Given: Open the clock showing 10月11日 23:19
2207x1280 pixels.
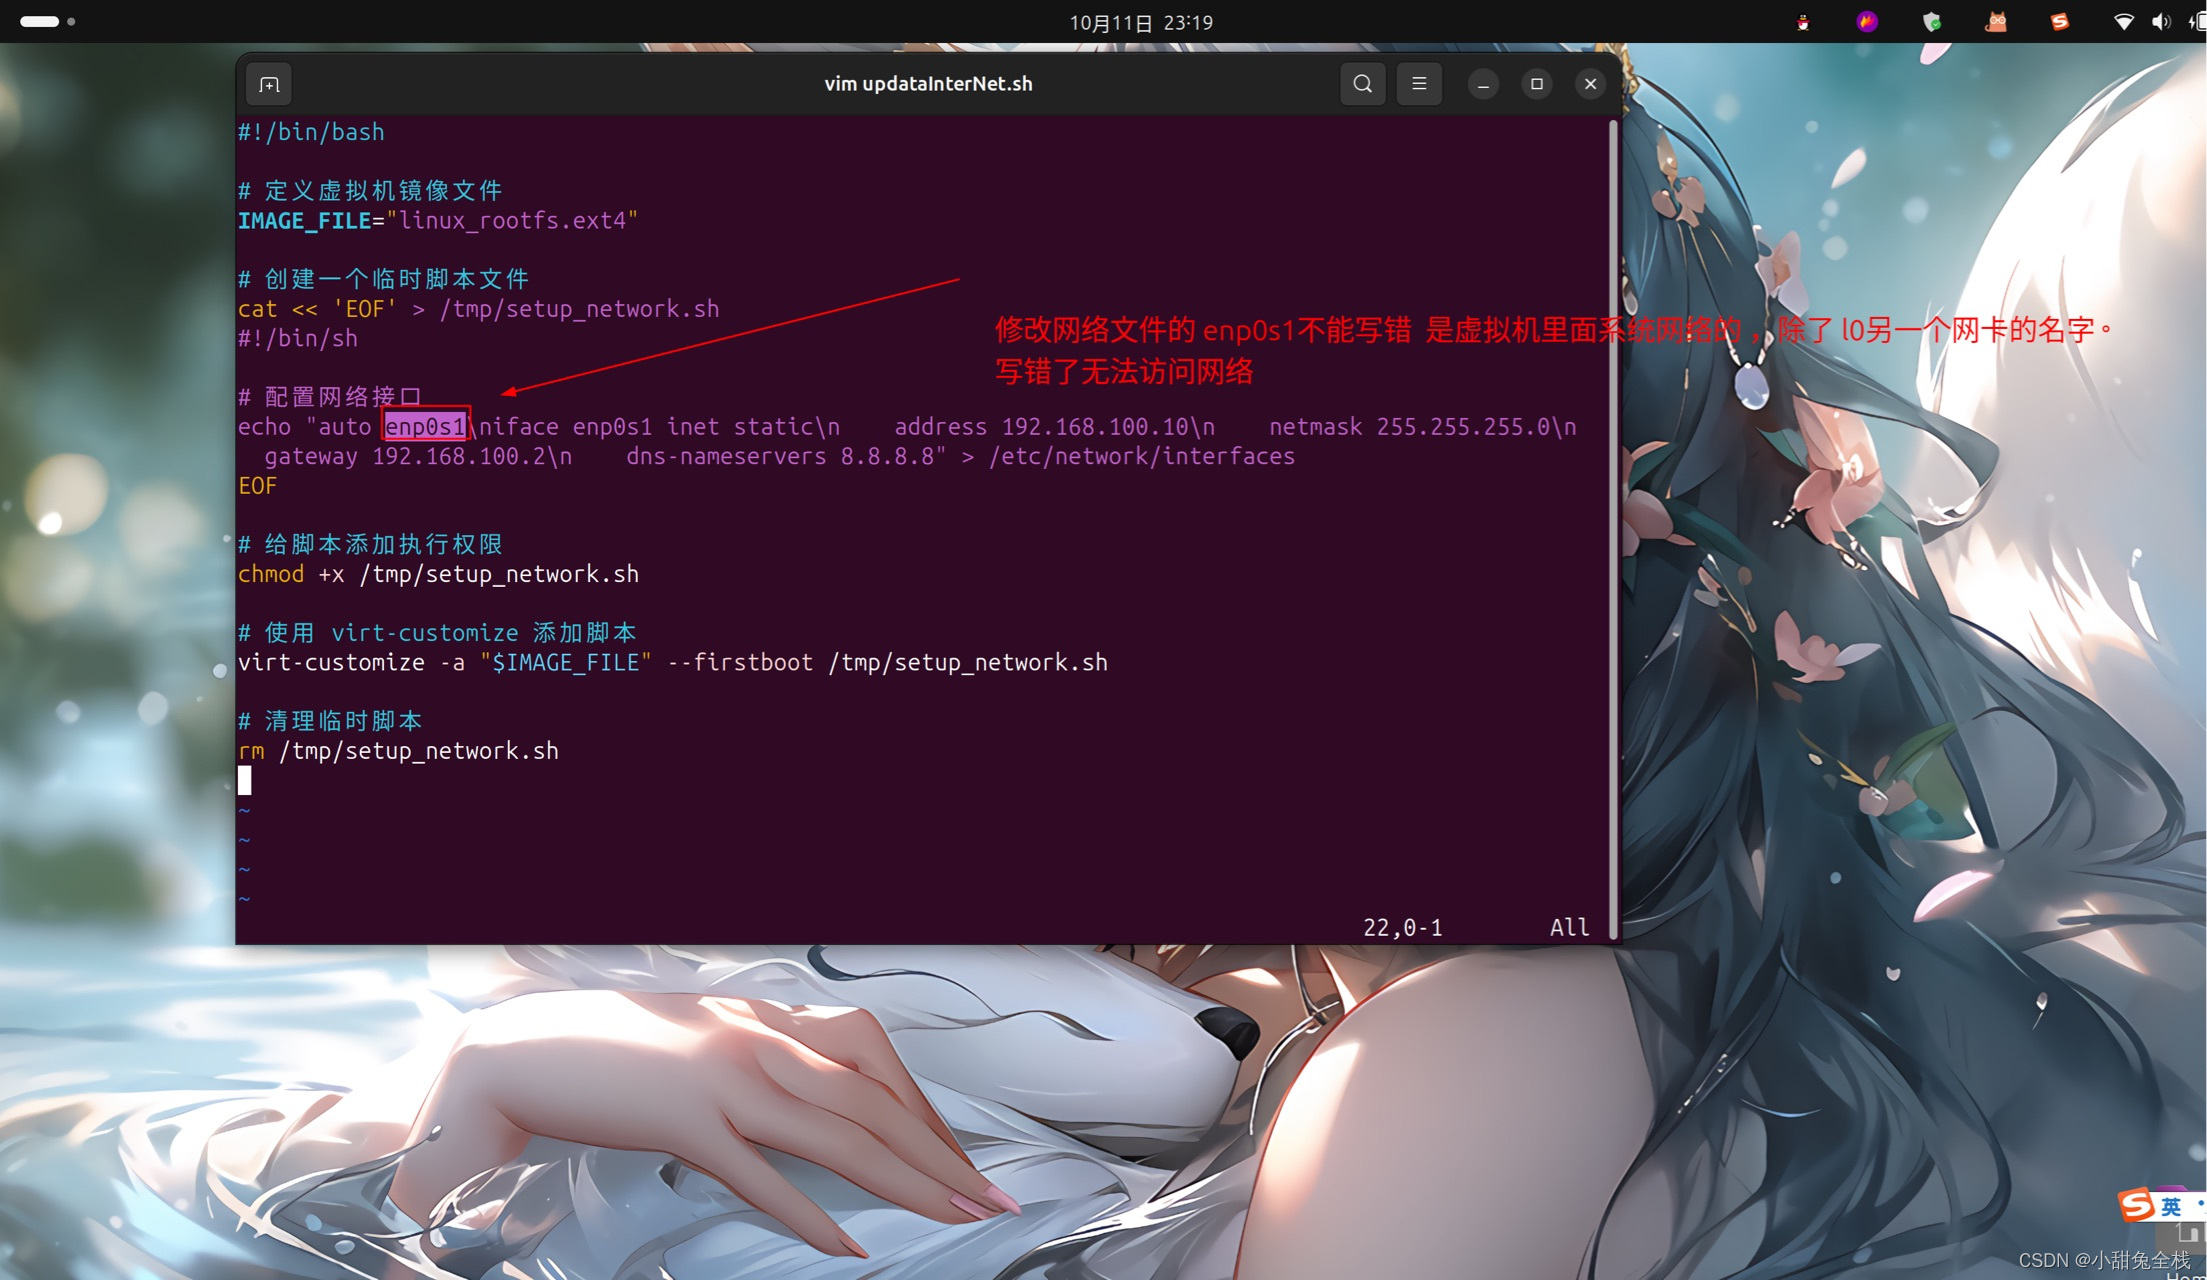Looking at the screenshot, I should 1141,22.
